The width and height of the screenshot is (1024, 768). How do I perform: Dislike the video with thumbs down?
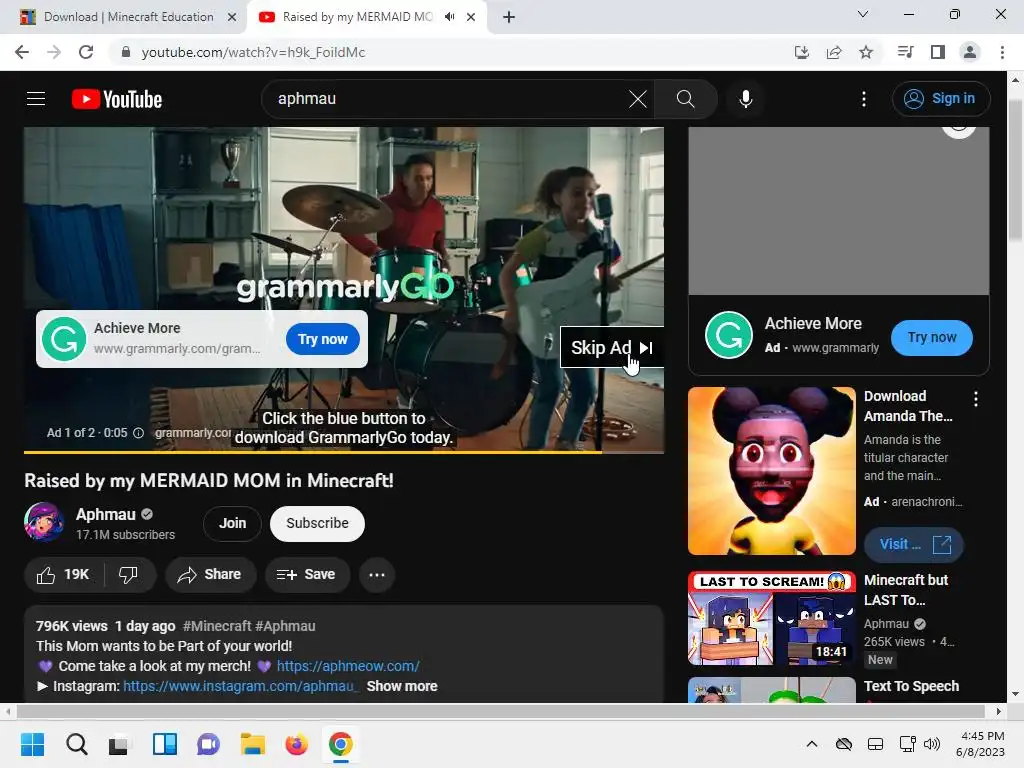click(x=128, y=575)
